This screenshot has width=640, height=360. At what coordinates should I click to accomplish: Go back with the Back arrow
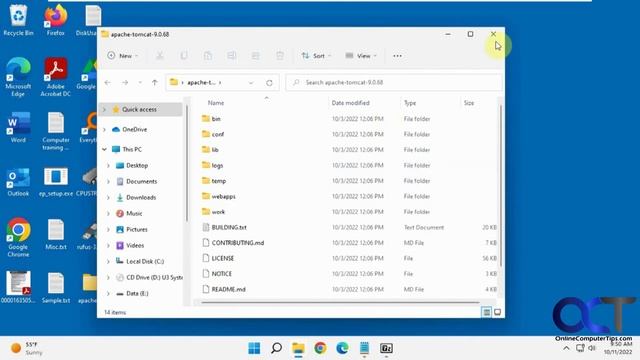coord(108,82)
